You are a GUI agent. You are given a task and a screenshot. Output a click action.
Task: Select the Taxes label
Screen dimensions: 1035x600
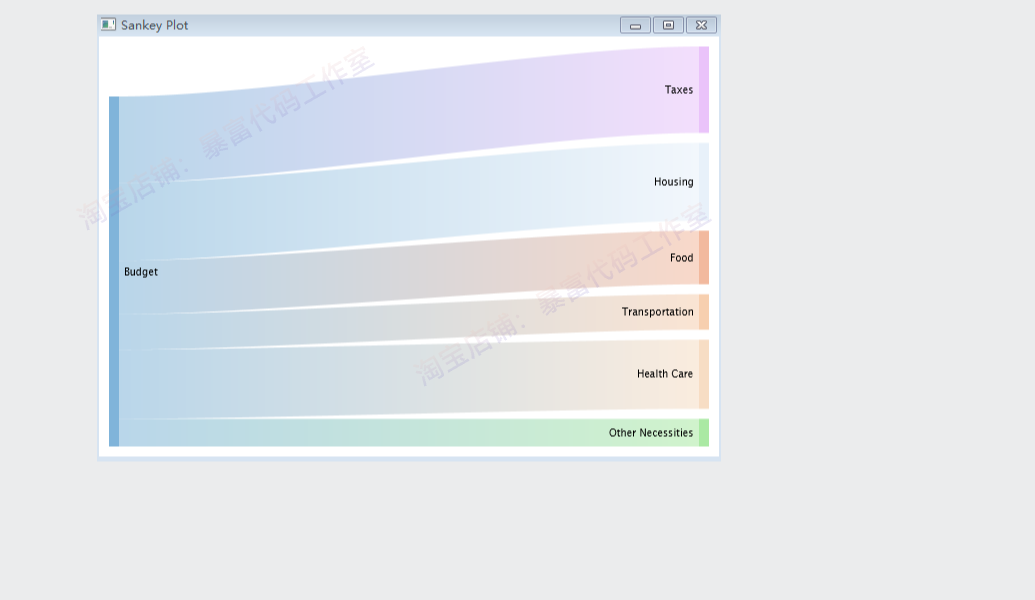(679, 90)
